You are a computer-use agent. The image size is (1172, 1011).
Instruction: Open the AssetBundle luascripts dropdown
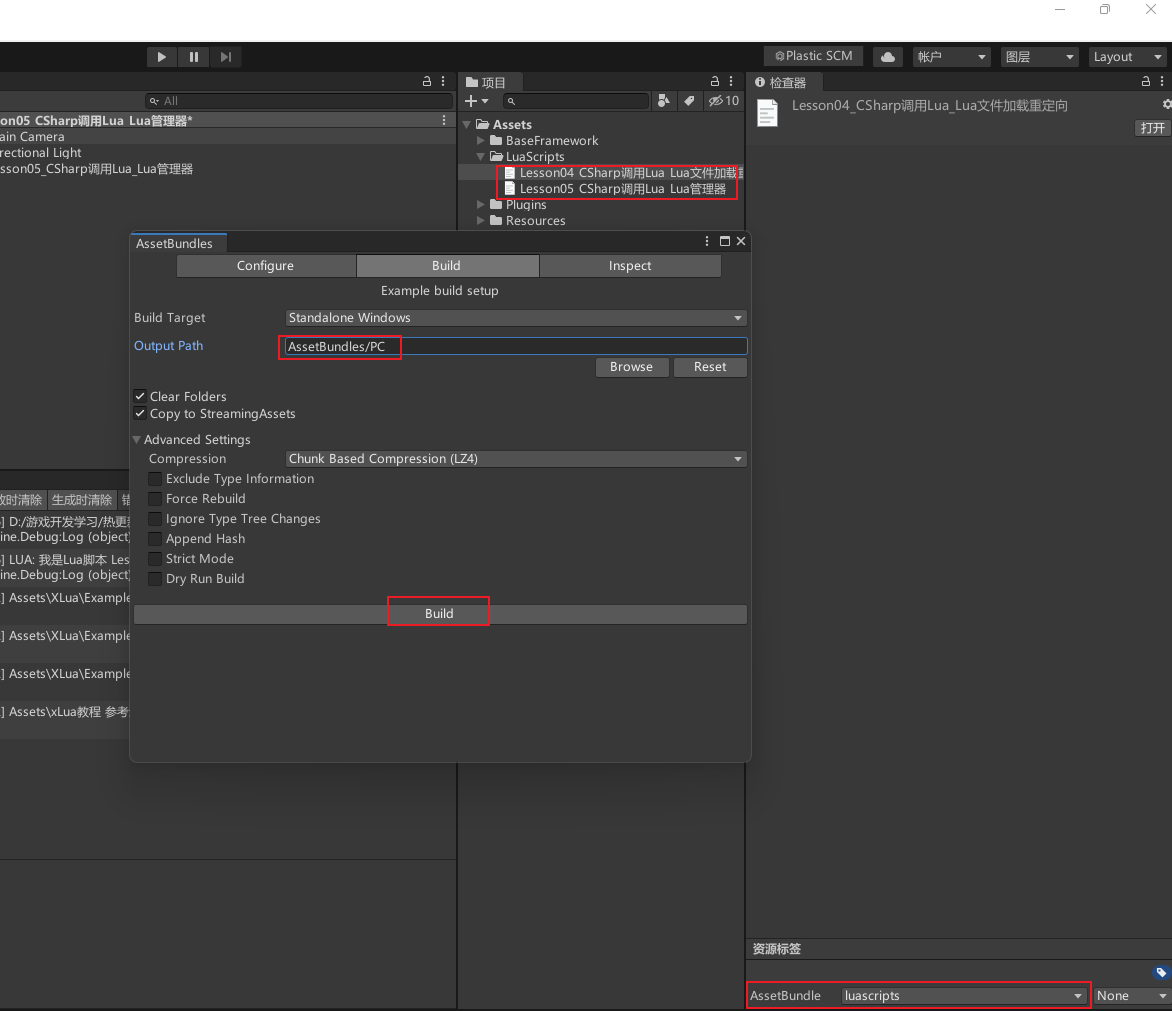(x=964, y=996)
